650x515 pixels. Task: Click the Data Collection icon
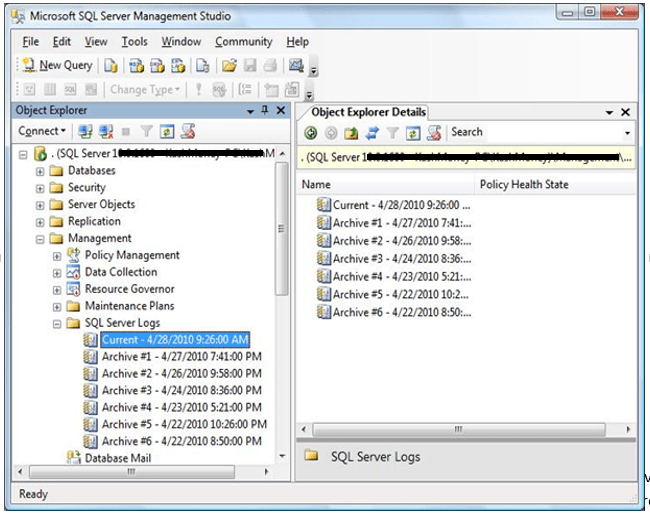73,272
